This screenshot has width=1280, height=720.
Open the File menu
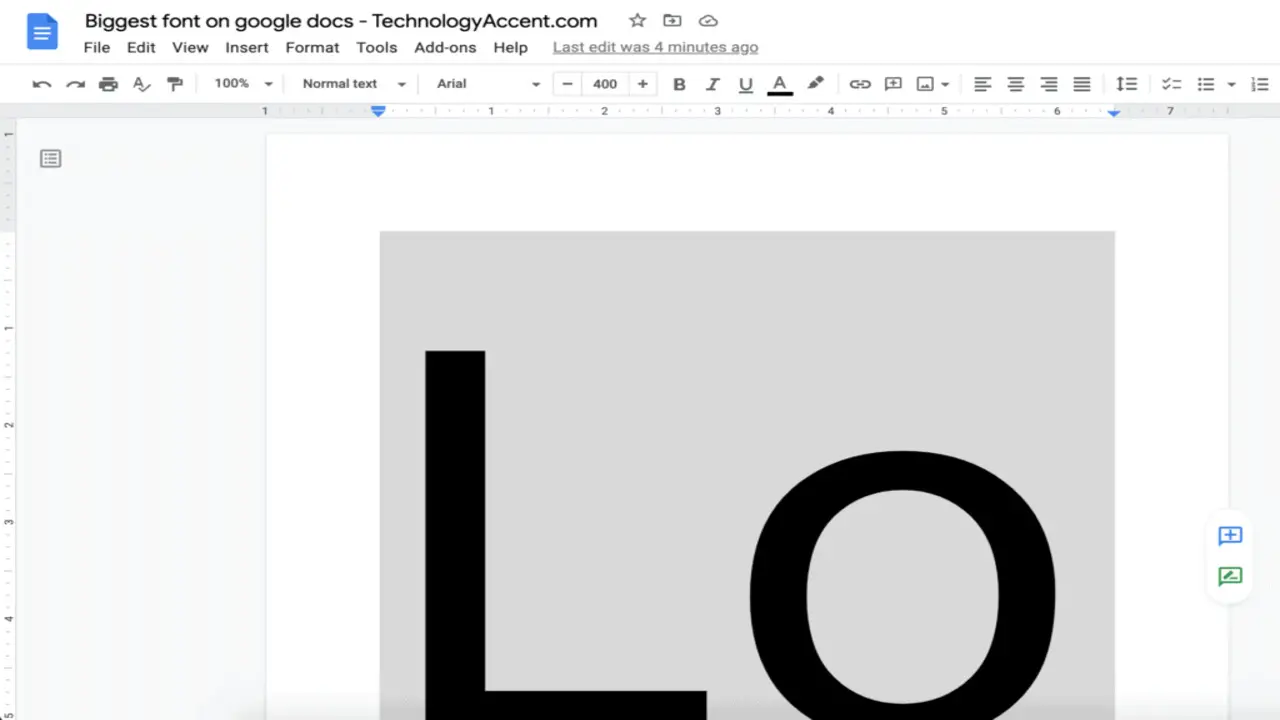97,47
